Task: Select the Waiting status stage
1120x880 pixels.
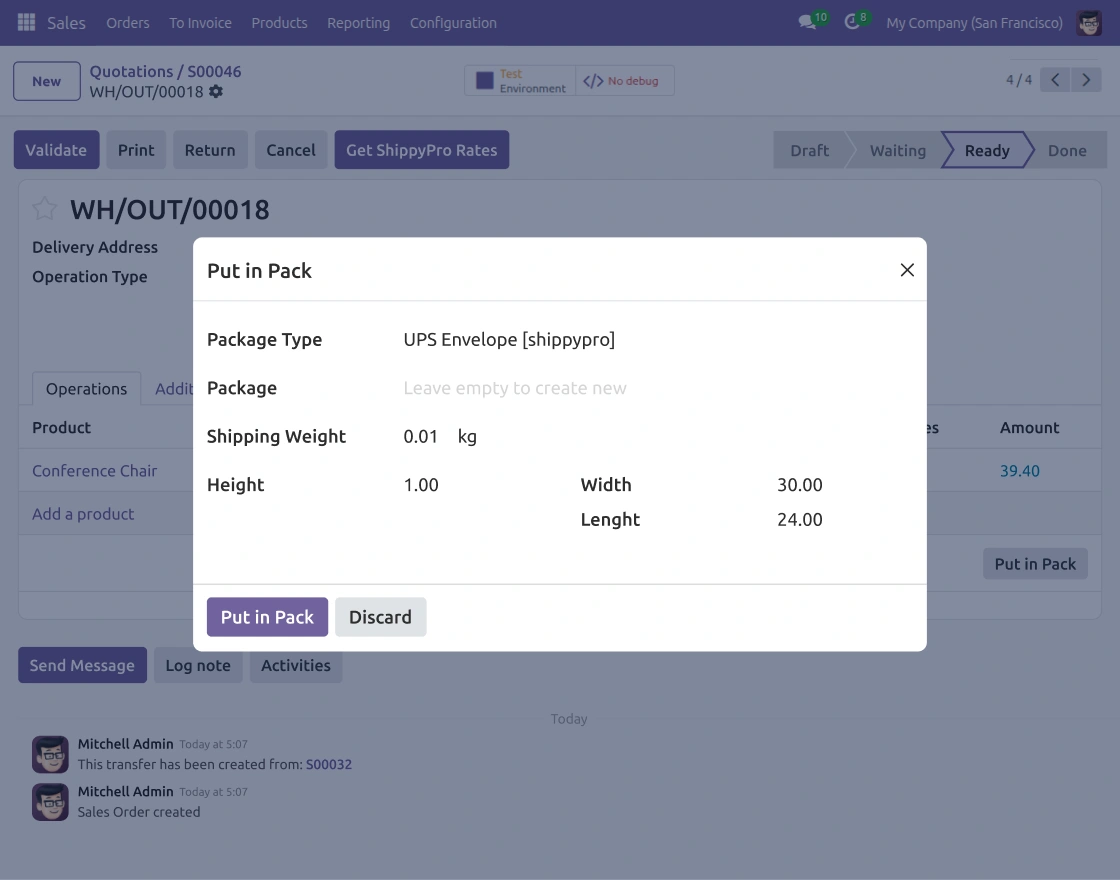Action: (897, 151)
